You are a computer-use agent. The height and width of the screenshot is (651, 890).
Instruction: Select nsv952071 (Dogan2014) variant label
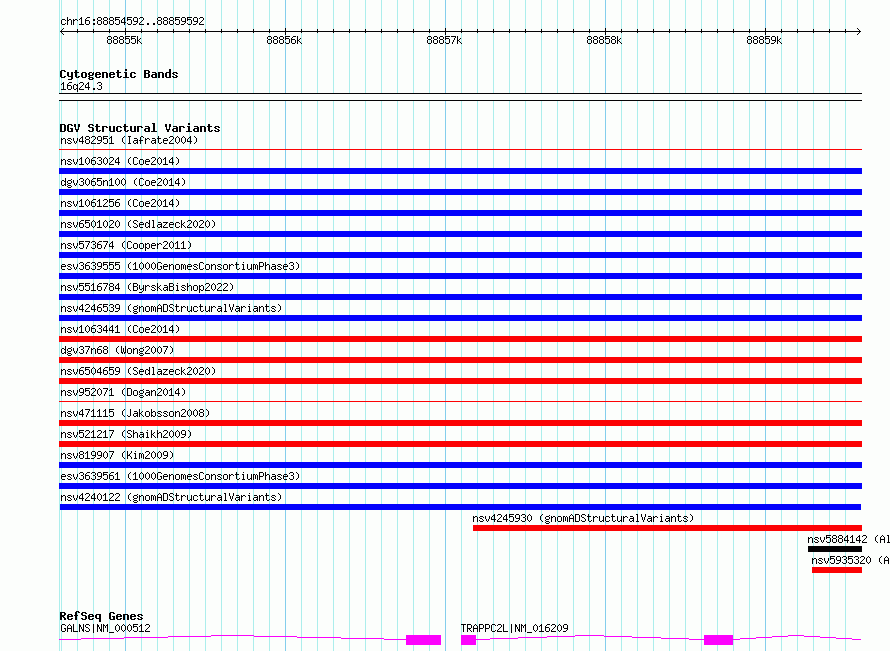click(123, 392)
